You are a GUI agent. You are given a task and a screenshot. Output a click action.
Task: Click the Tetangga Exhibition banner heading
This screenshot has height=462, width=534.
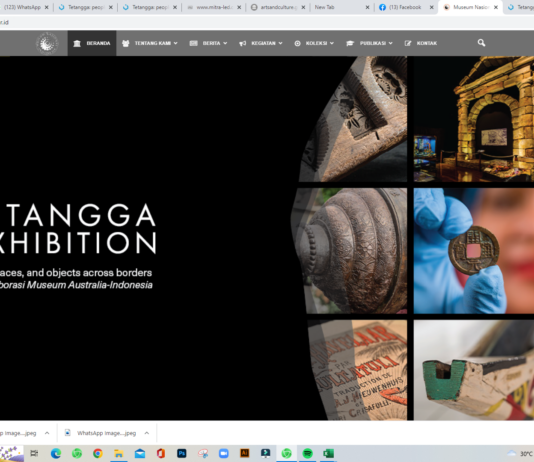(x=78, y=229)
